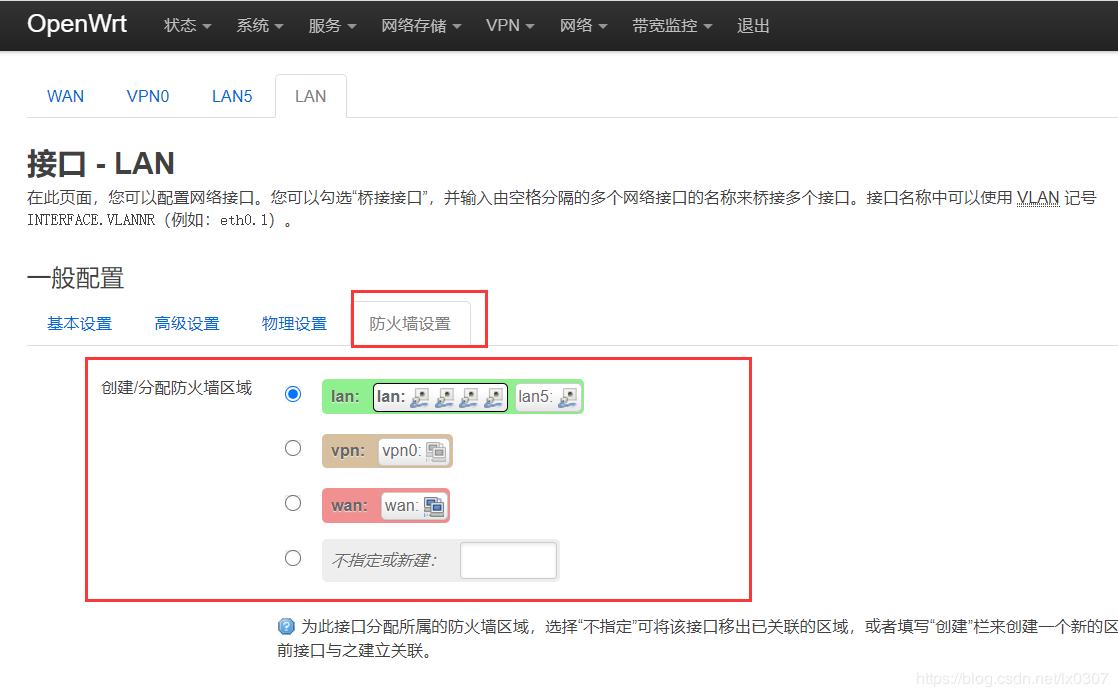Click the second ethernet port icon in lan bridge
The image size is (1118, 697).
[445, 397]
